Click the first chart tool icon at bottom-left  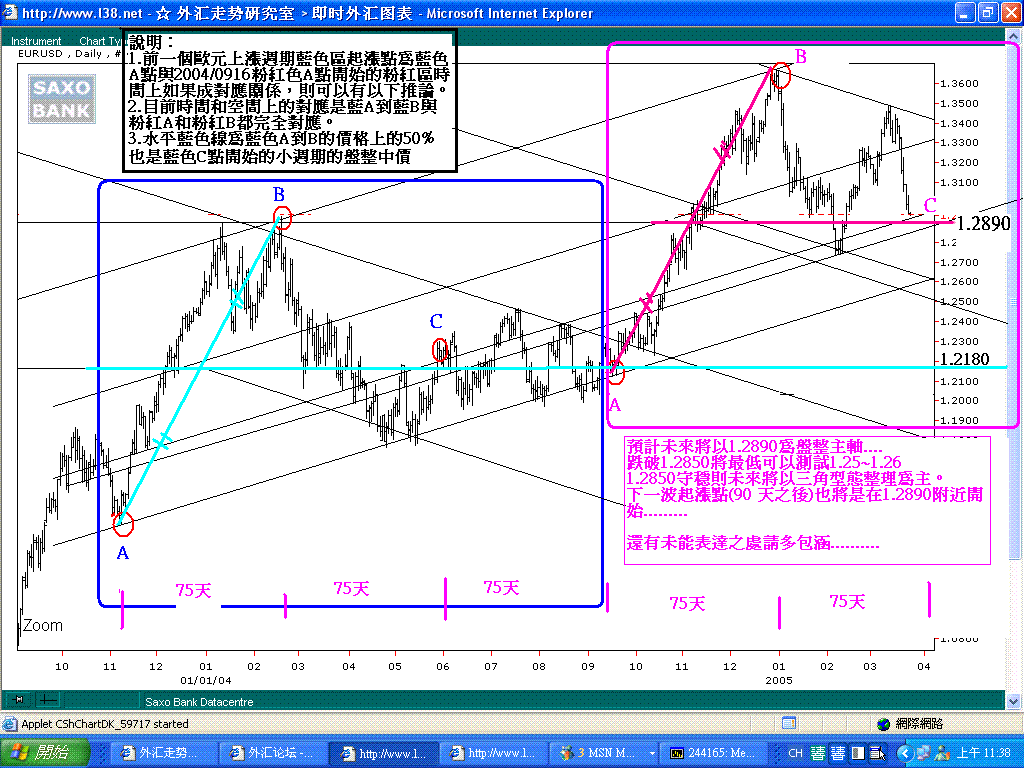[x=19, y=699]
